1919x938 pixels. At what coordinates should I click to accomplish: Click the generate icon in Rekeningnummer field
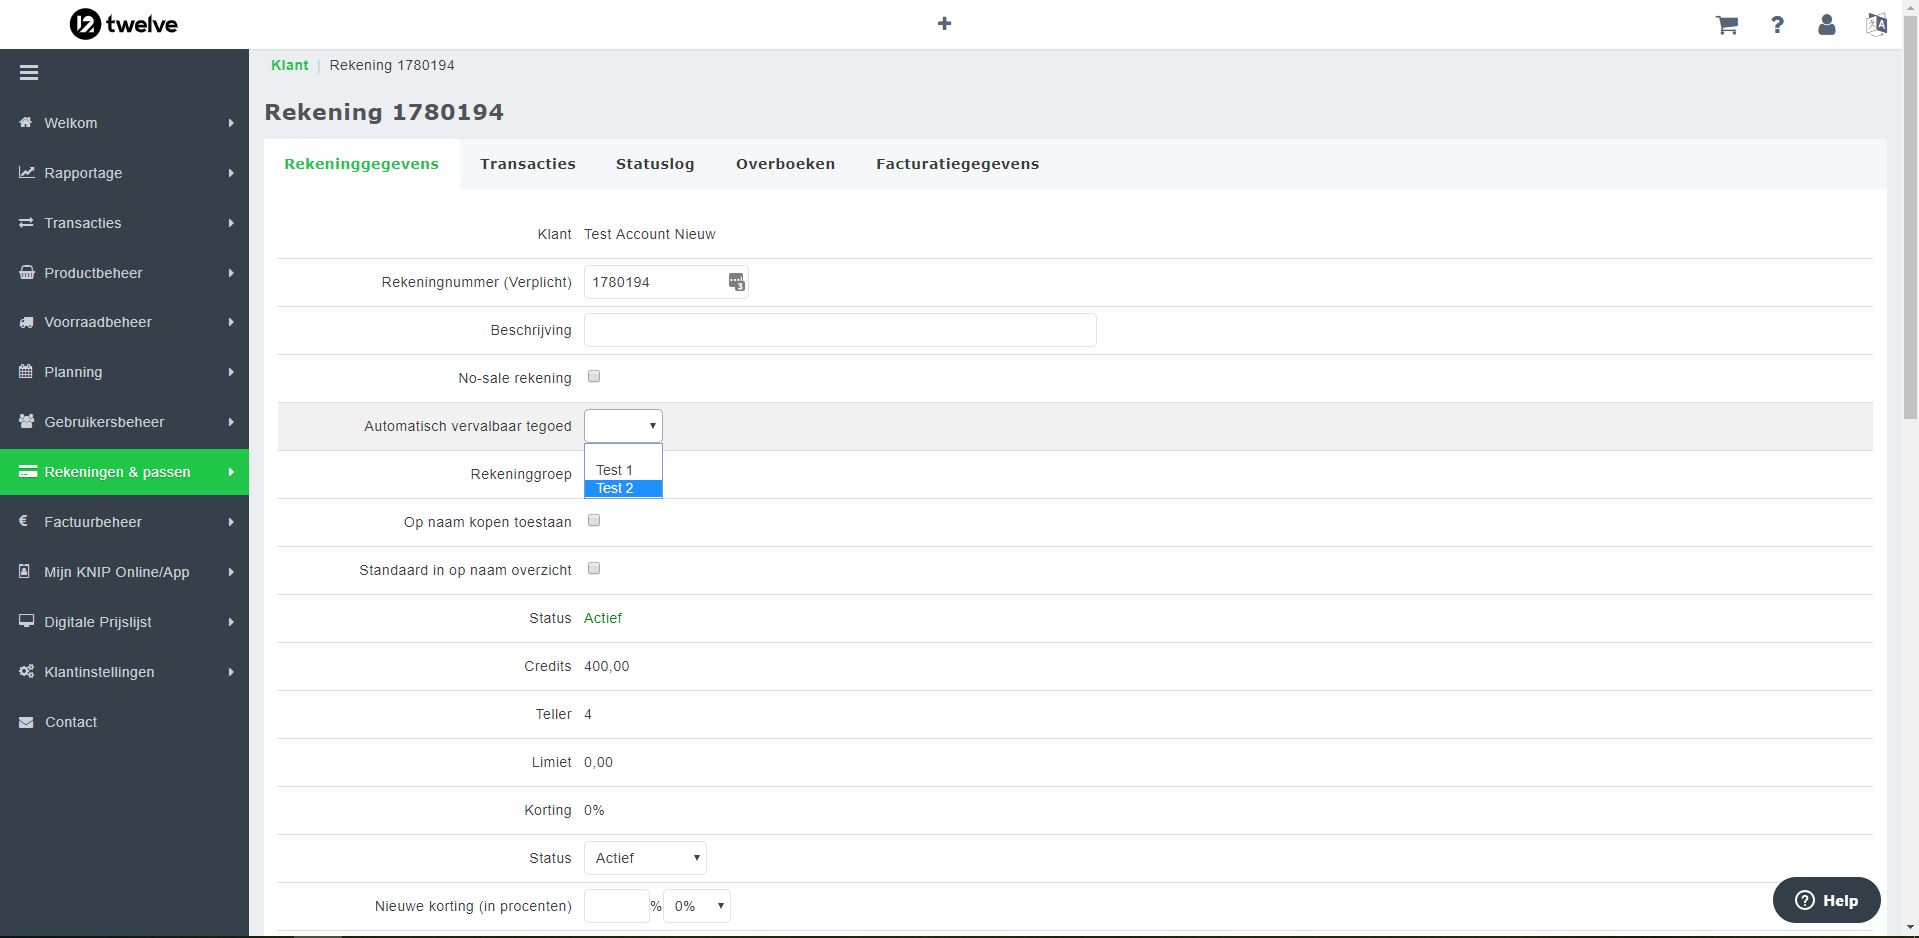(x=736, y=283)
